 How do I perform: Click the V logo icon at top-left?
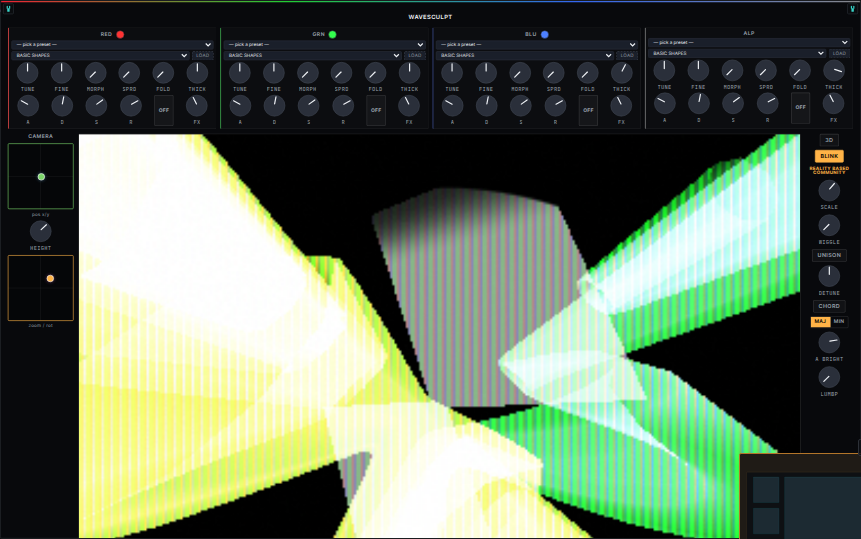click(x=8, y=9)
